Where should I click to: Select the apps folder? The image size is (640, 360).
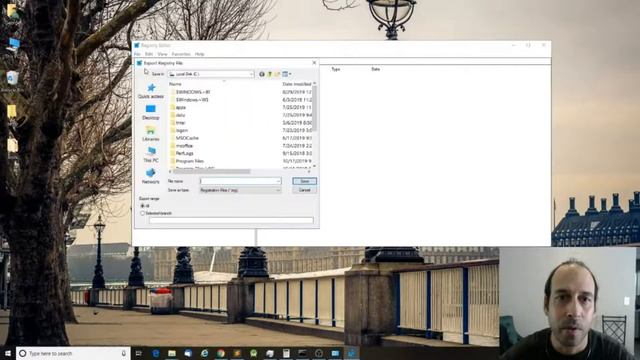(x=178, y=107)
